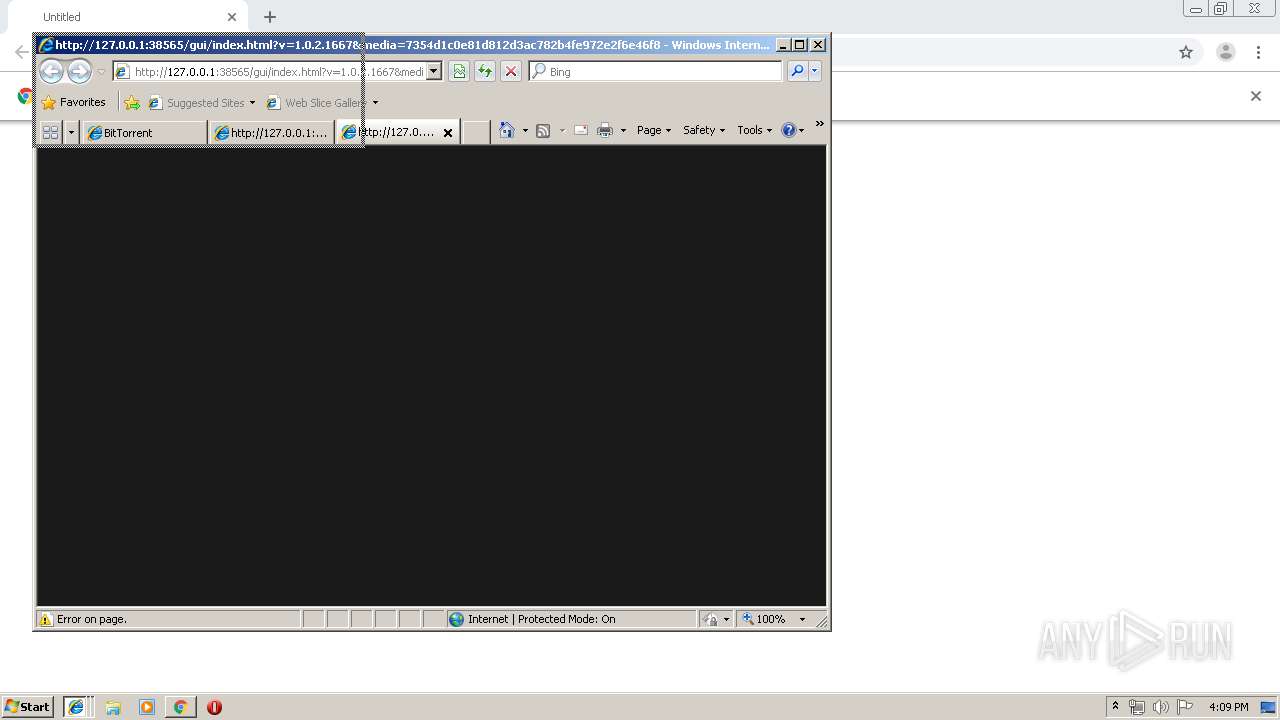
Task: Show Quick Tabs thumbnail view
Action: [x=50, y=132]
